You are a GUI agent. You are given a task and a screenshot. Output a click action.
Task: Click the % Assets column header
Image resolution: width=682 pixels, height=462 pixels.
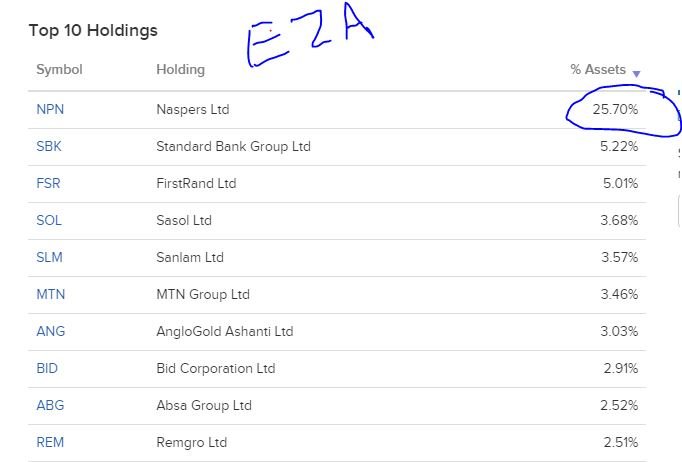pyautogui.click(x=598, y=69)
